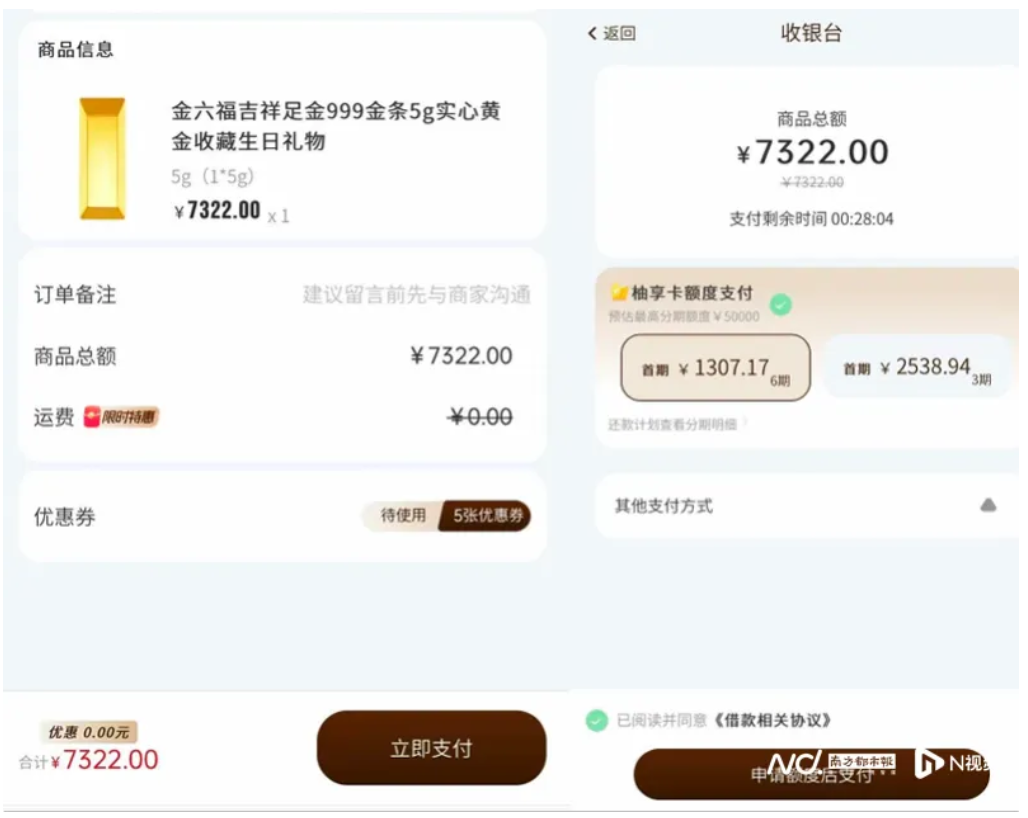The image size is (1028, 818).
Task: Open 还款计划查看分期明细 details
Action: [677, 424]
